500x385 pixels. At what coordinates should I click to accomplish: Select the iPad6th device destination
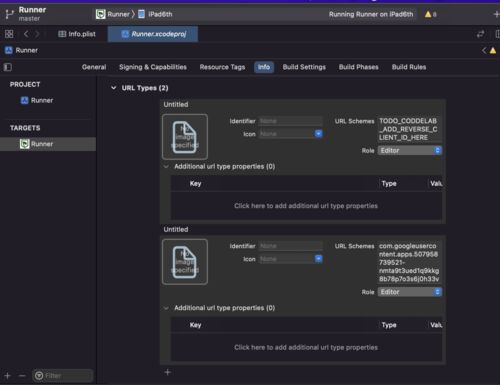(155, 14)
